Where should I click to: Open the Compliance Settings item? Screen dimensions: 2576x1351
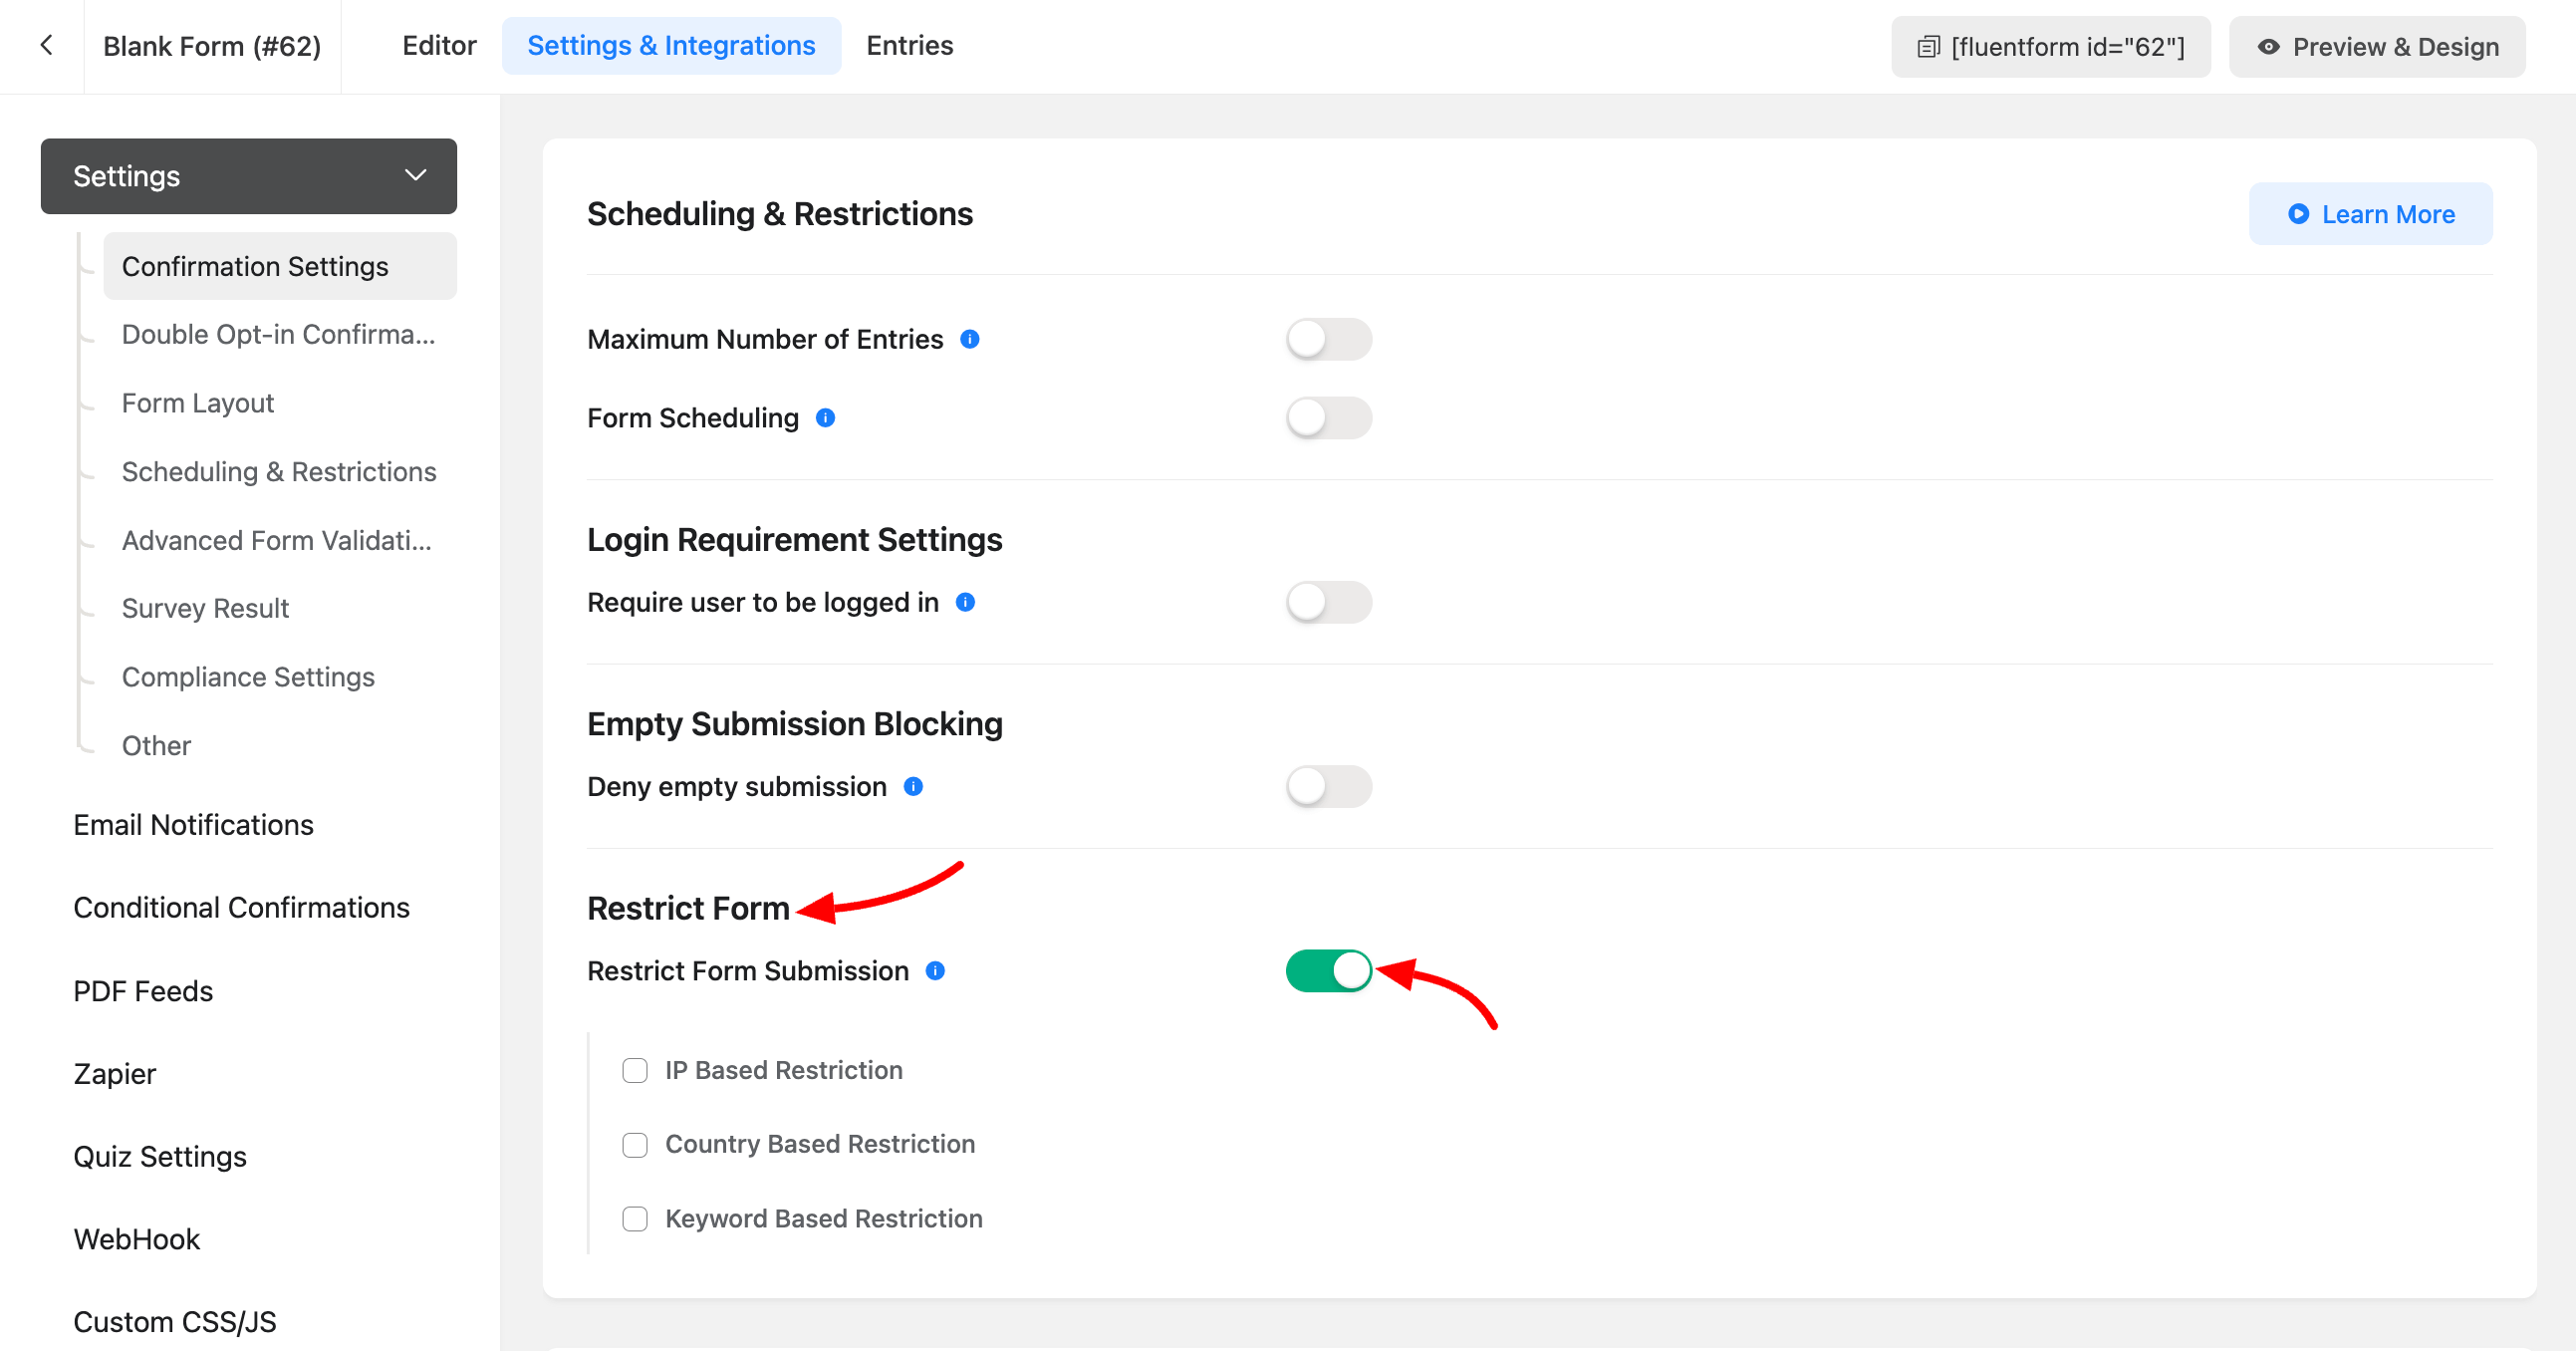(248, 677)
